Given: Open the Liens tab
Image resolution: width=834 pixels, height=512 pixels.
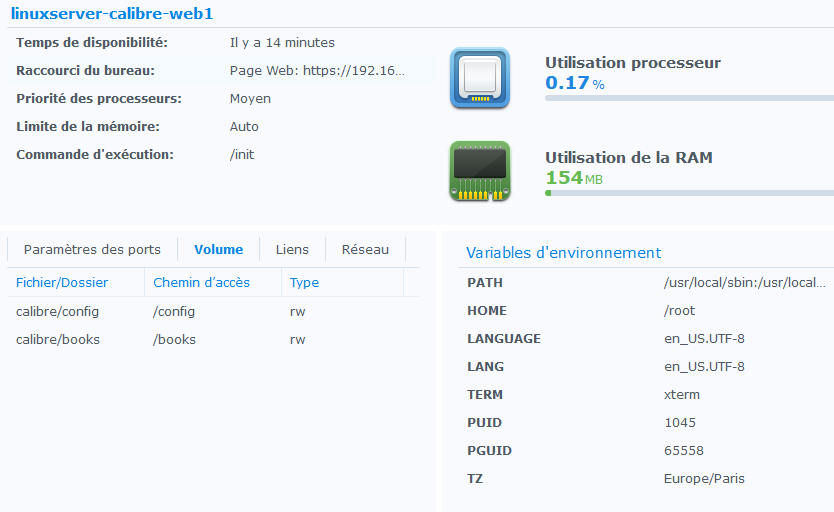Looking at the screenshot, I should 292,249.
